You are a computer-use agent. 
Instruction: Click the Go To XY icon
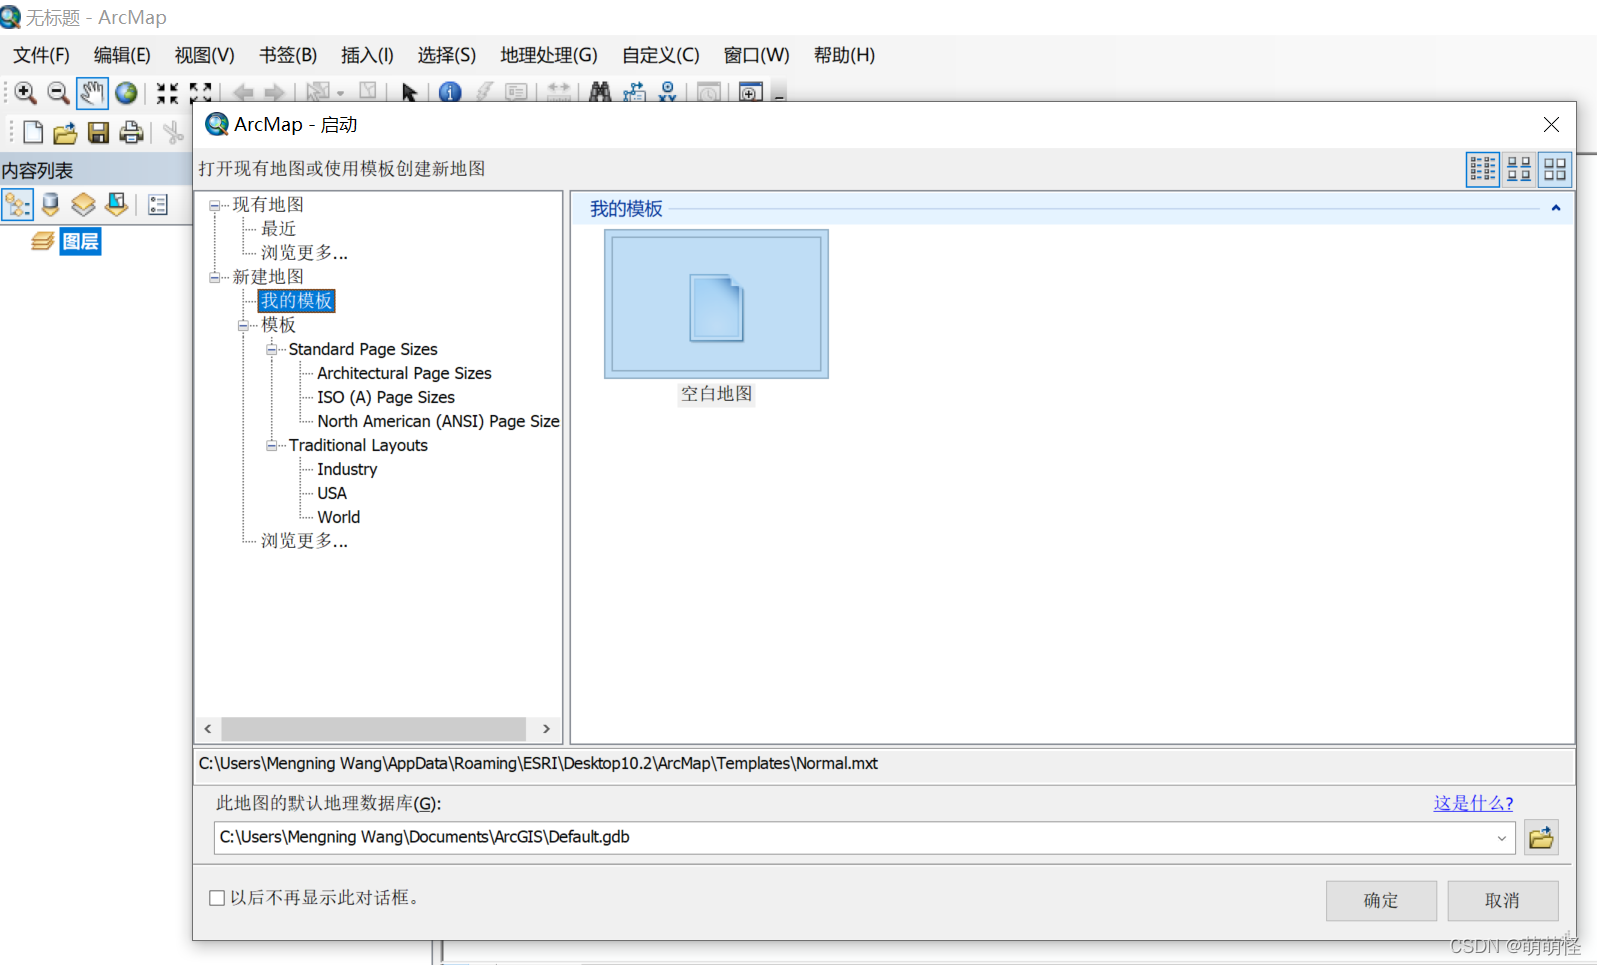pos(668,92)
